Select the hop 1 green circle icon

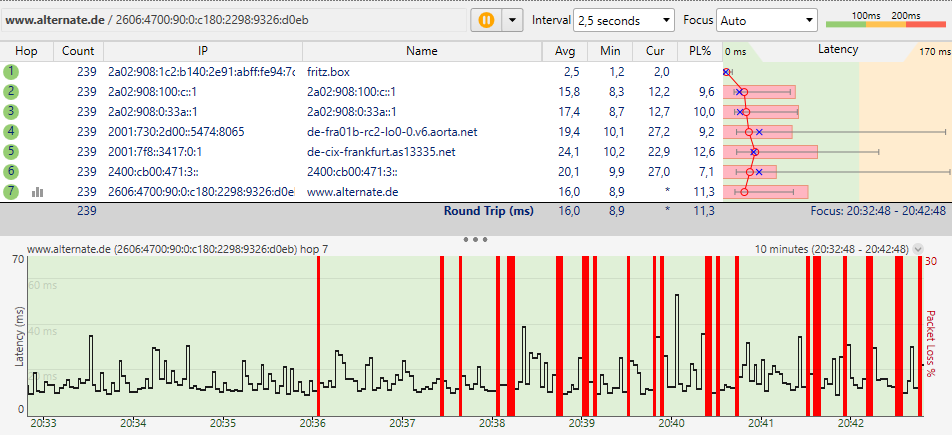[11, 72]
